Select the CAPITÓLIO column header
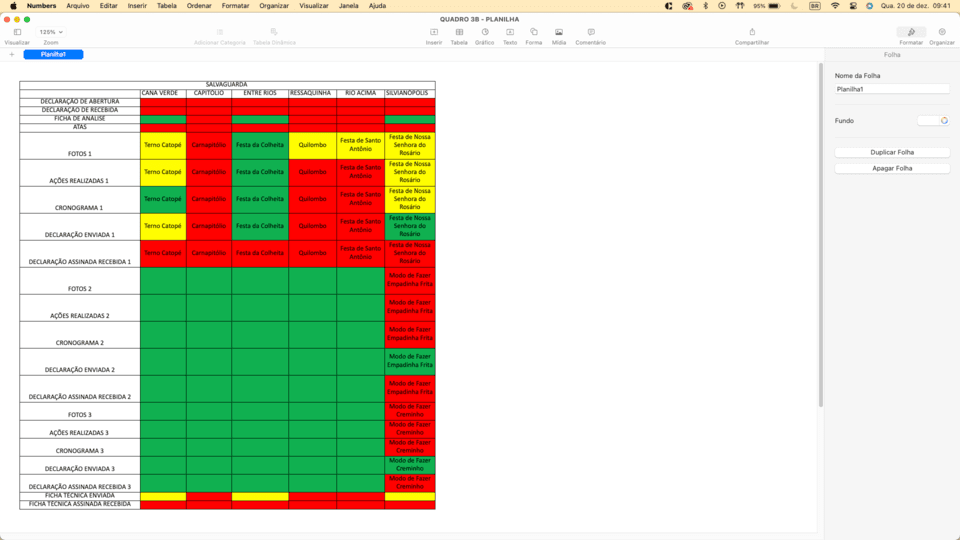This screenshot has width=960, height=540. [209, 93]
